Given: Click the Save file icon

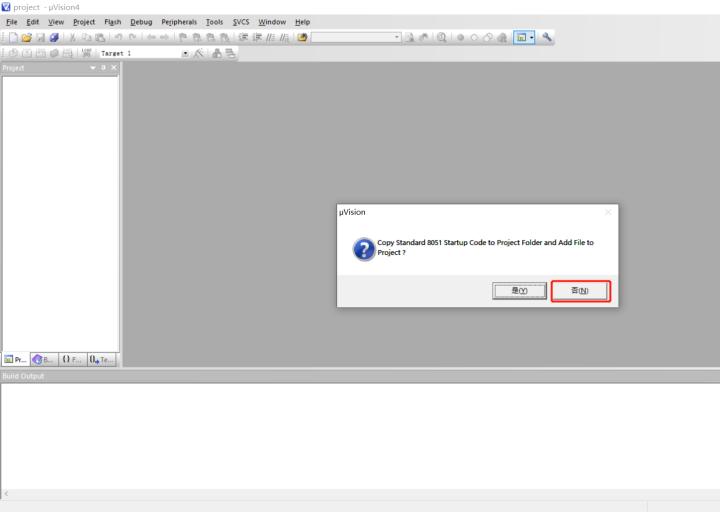Looking at the screenshot, I should tap(40, 38).
